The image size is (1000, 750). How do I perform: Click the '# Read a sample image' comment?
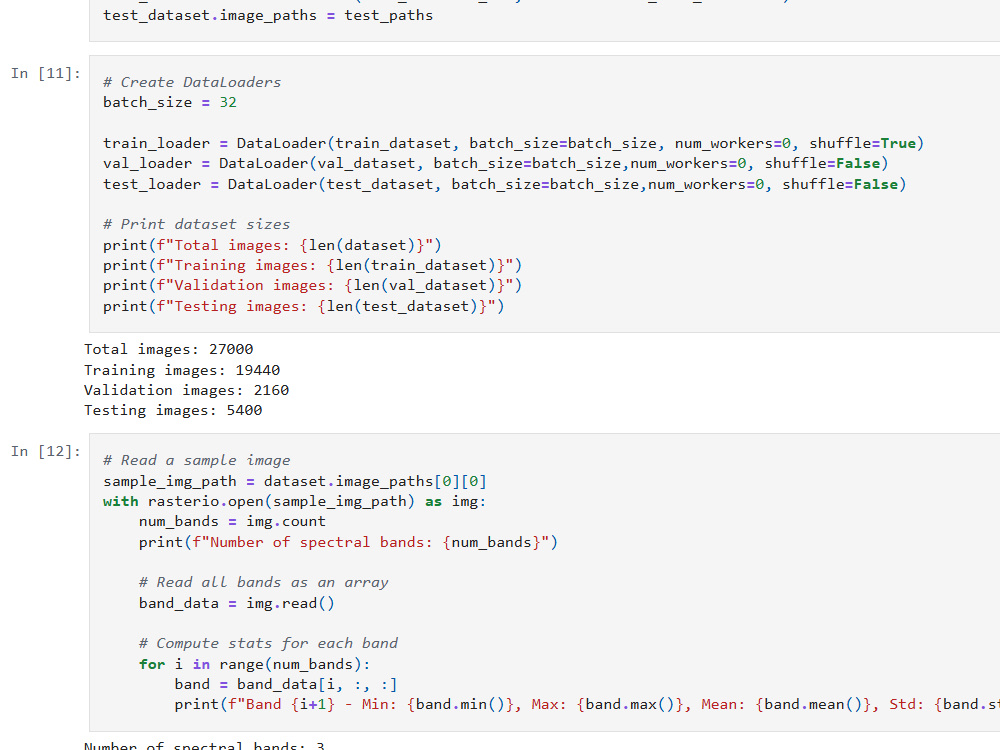(x=196, y=460)
